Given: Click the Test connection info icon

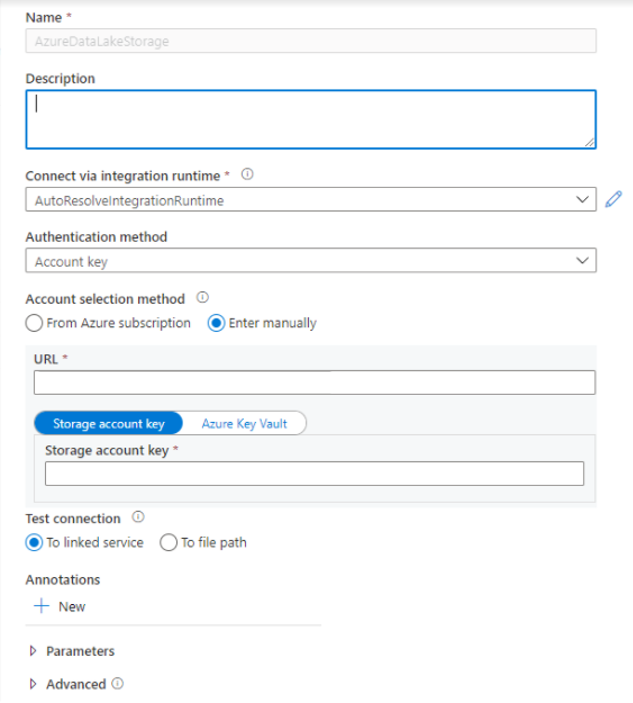Looking at the screenshot, I should click(x=138, y=517).
